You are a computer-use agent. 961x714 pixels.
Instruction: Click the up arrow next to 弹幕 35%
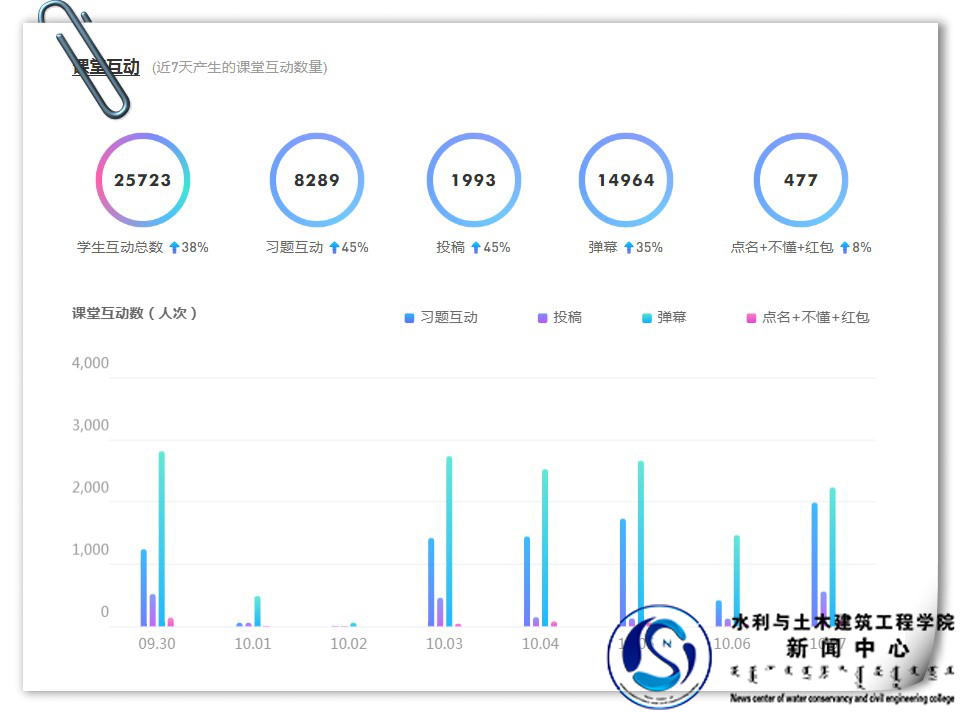pos(629,247)
